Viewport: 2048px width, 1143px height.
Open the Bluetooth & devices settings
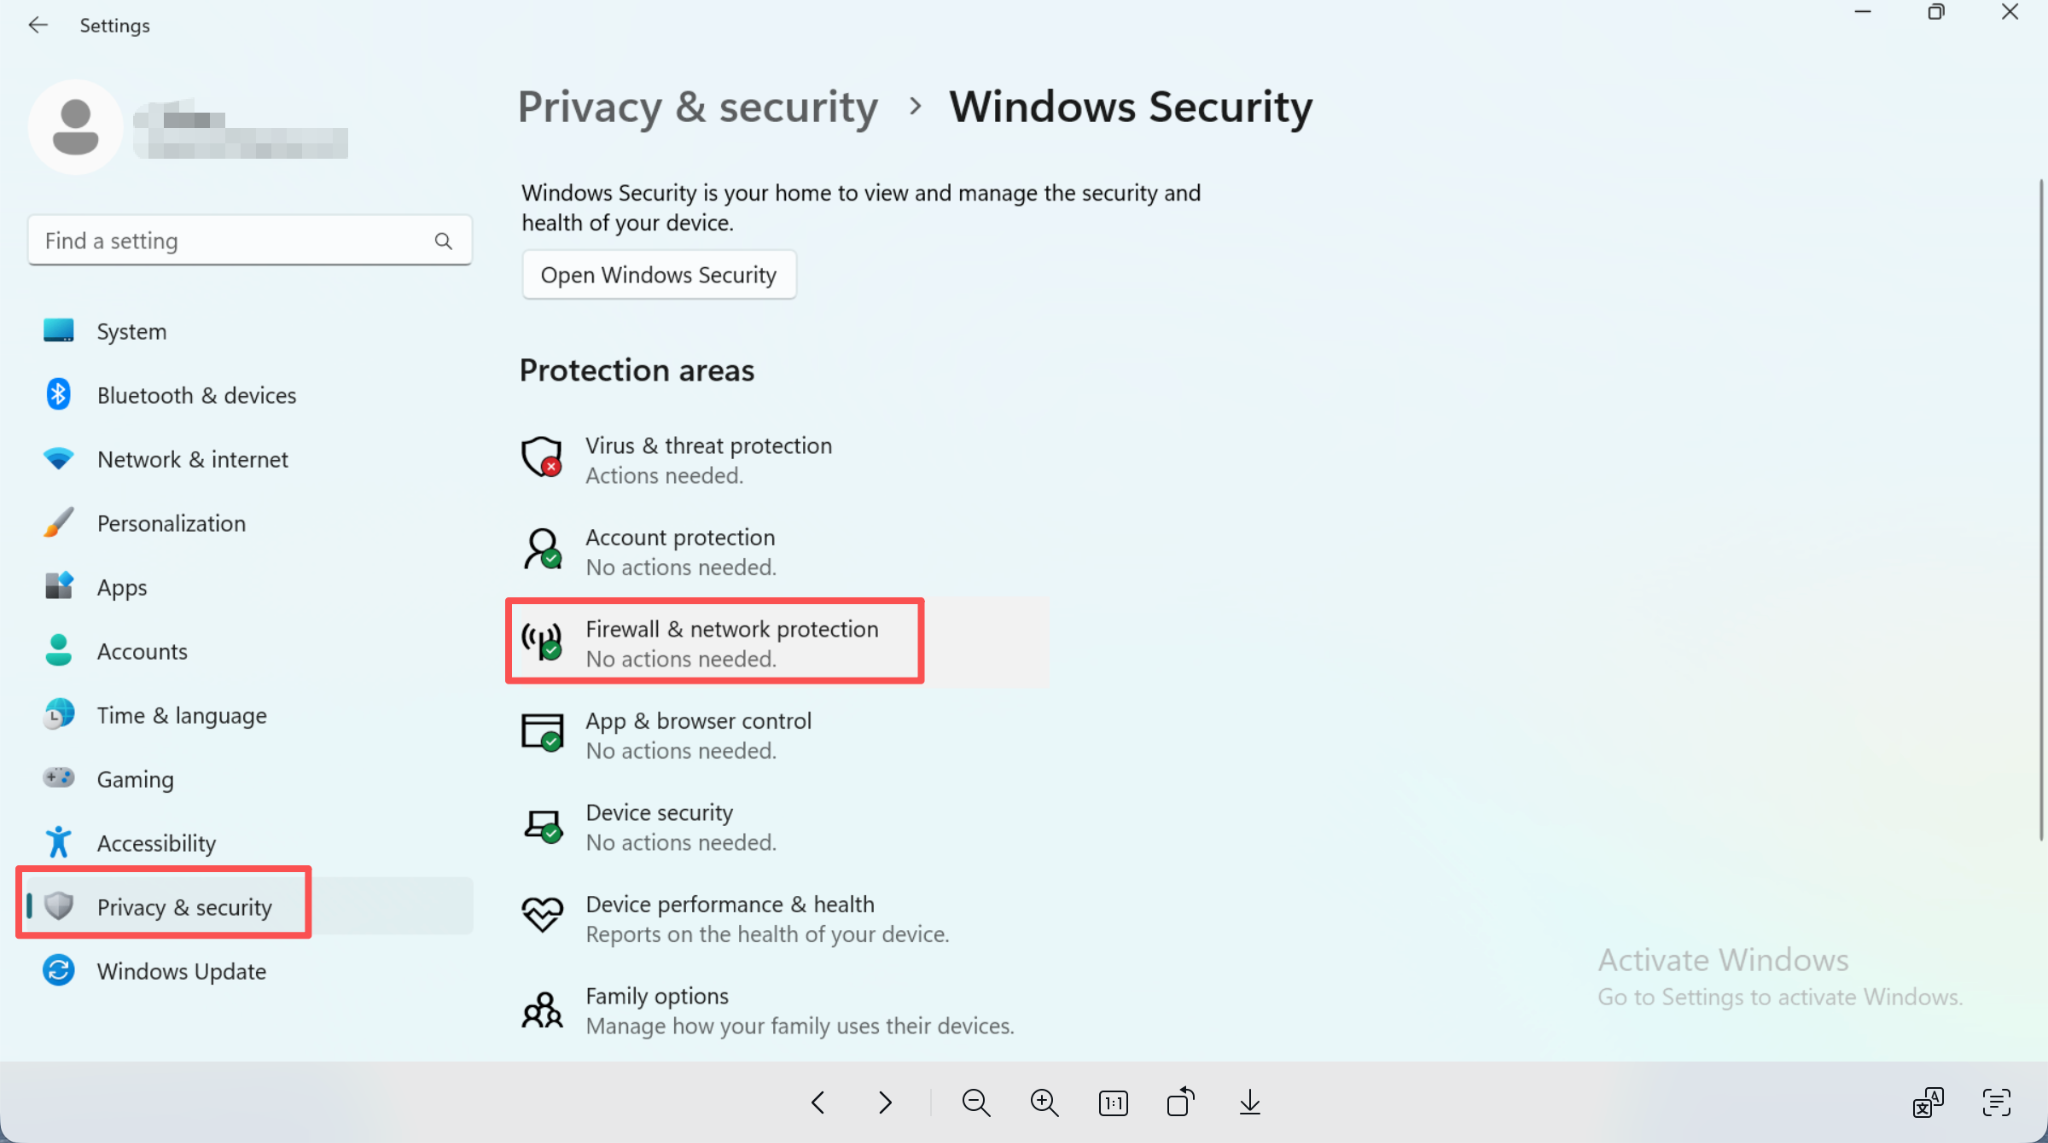coord(196,395)
